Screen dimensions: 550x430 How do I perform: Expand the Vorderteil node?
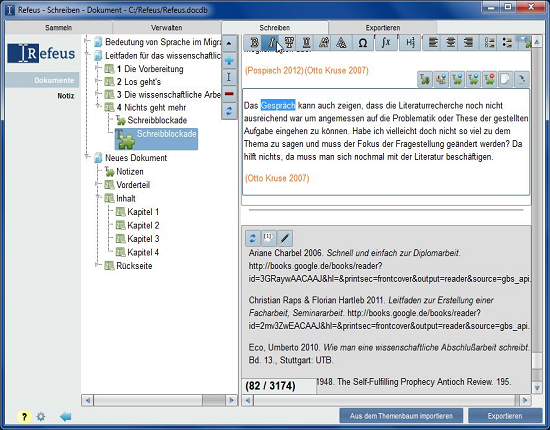tap(98, 184)
